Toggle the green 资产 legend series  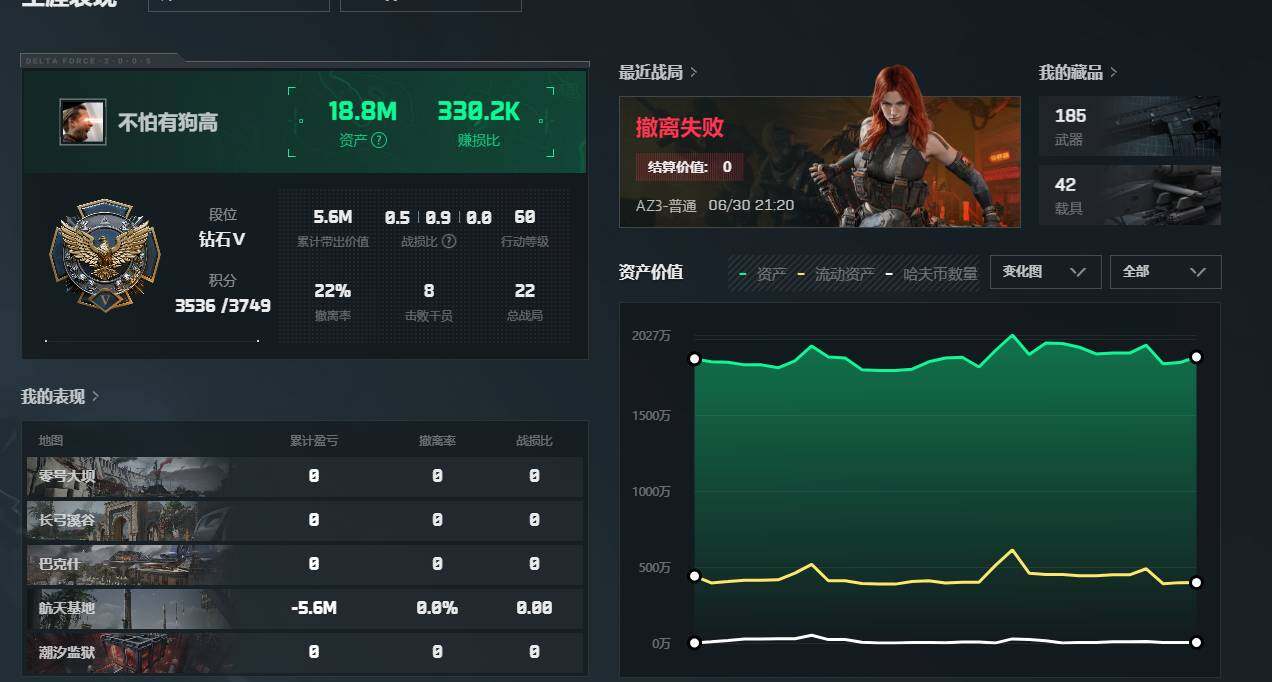click(x=762, y=273)
